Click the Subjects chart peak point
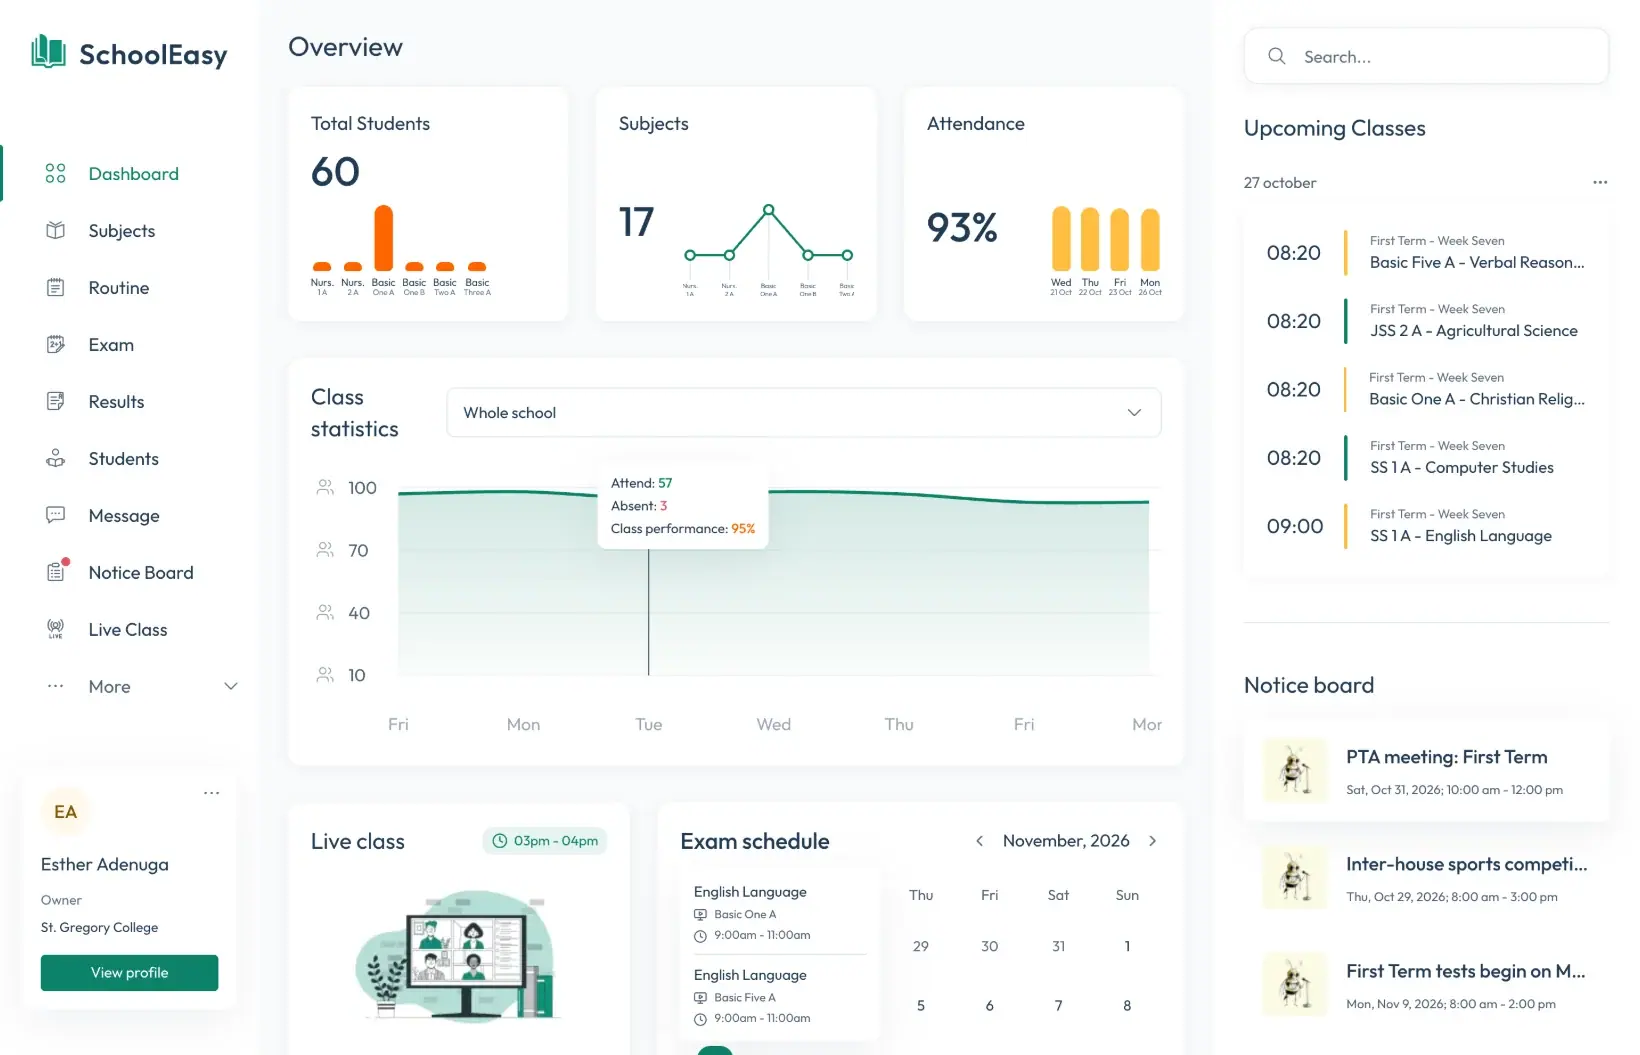1640x1055 pixels. 768,210
